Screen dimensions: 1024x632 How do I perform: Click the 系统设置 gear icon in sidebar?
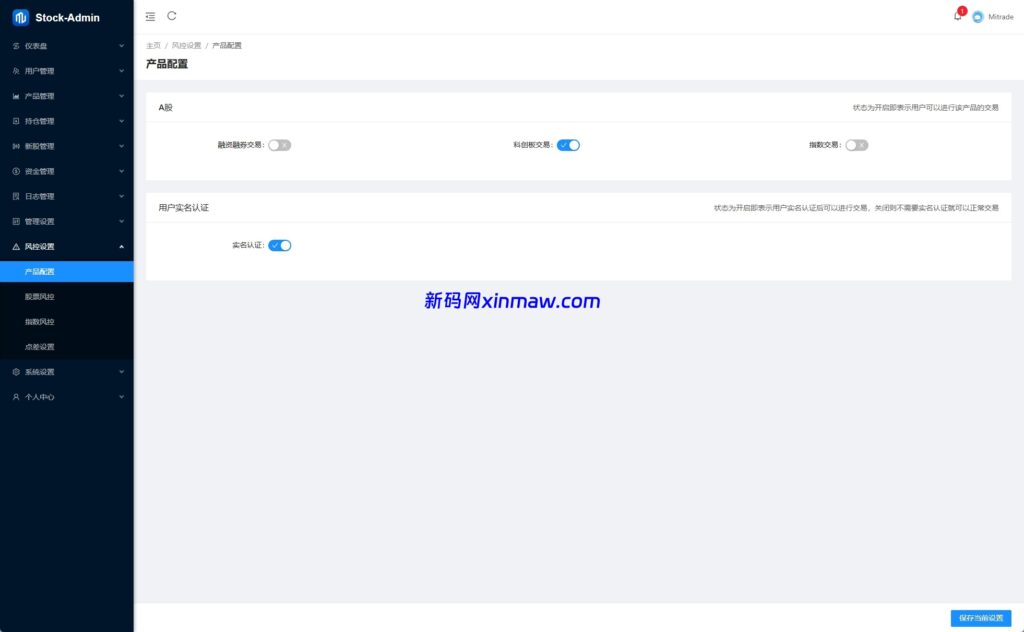click(16, 372)
